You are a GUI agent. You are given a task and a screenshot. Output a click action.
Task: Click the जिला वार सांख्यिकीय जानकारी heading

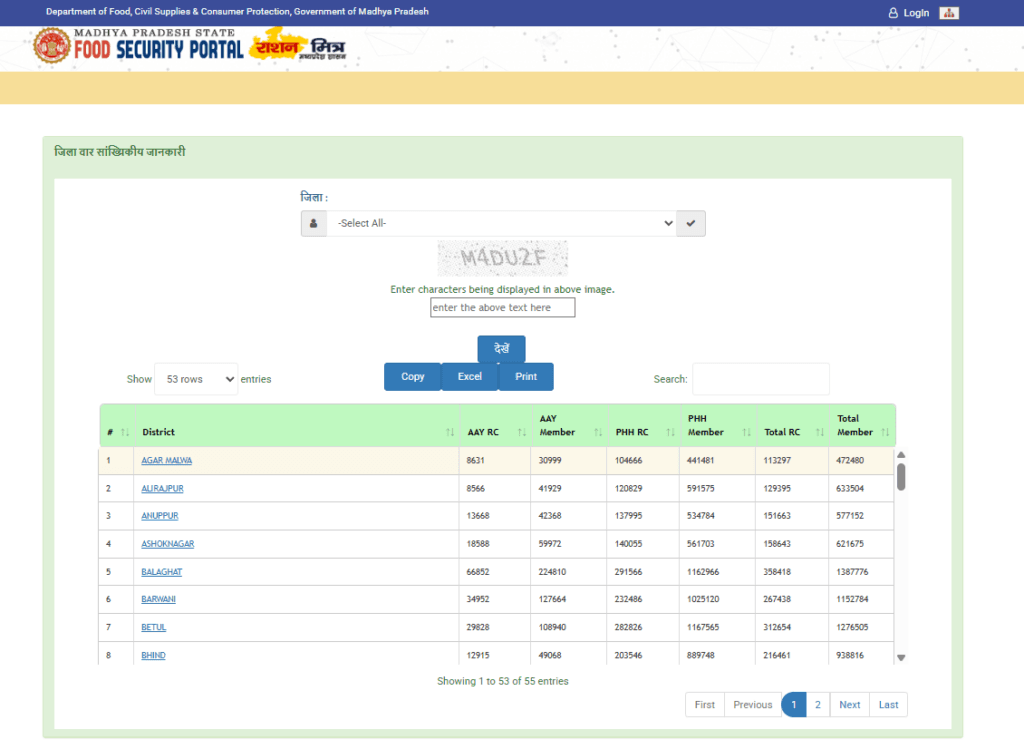tap(120, 151)
